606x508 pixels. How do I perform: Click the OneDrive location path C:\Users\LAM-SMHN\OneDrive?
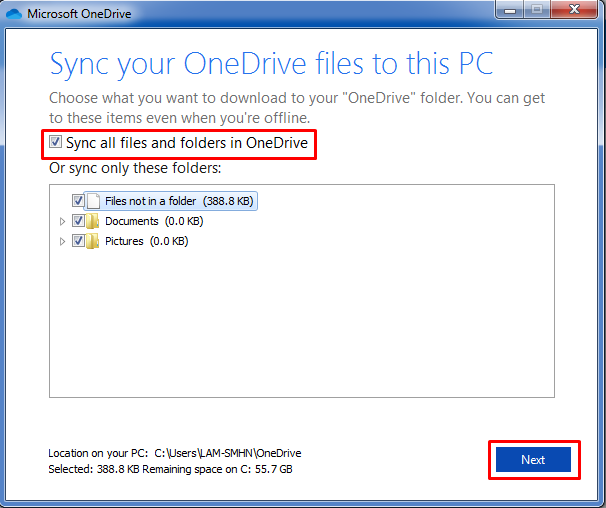click(228, 453)
